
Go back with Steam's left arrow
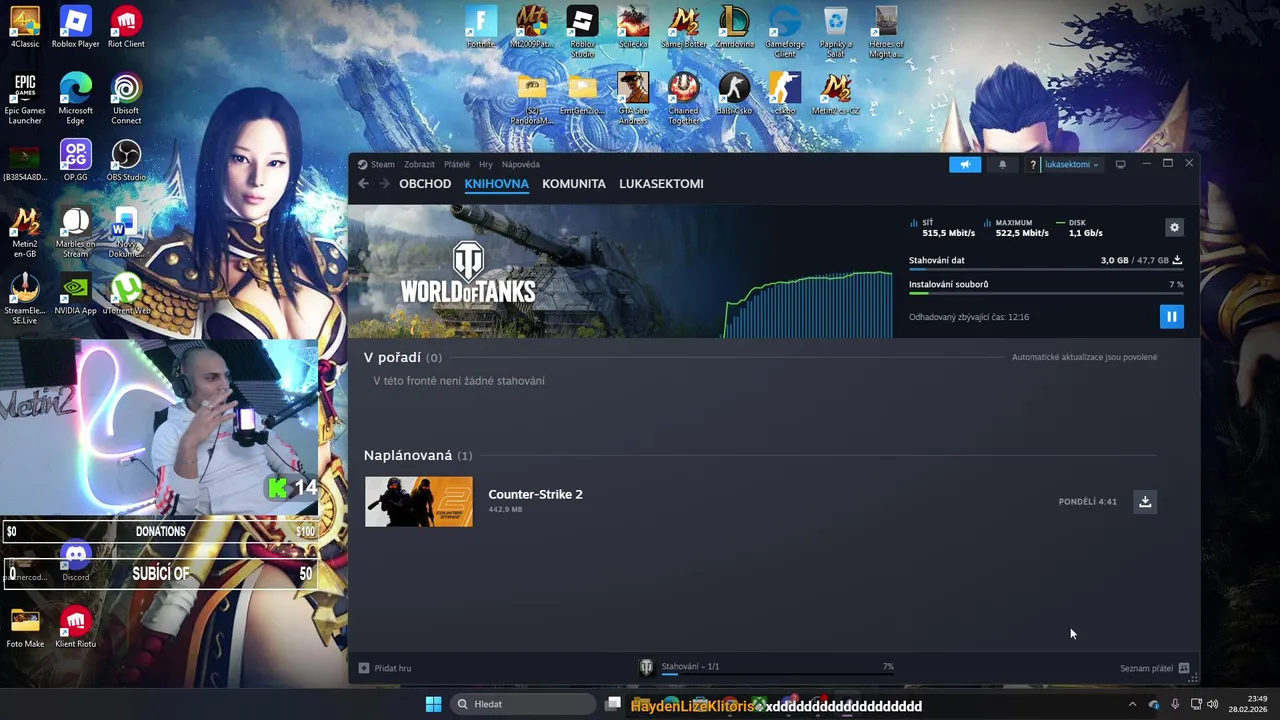tap(363, 183)
